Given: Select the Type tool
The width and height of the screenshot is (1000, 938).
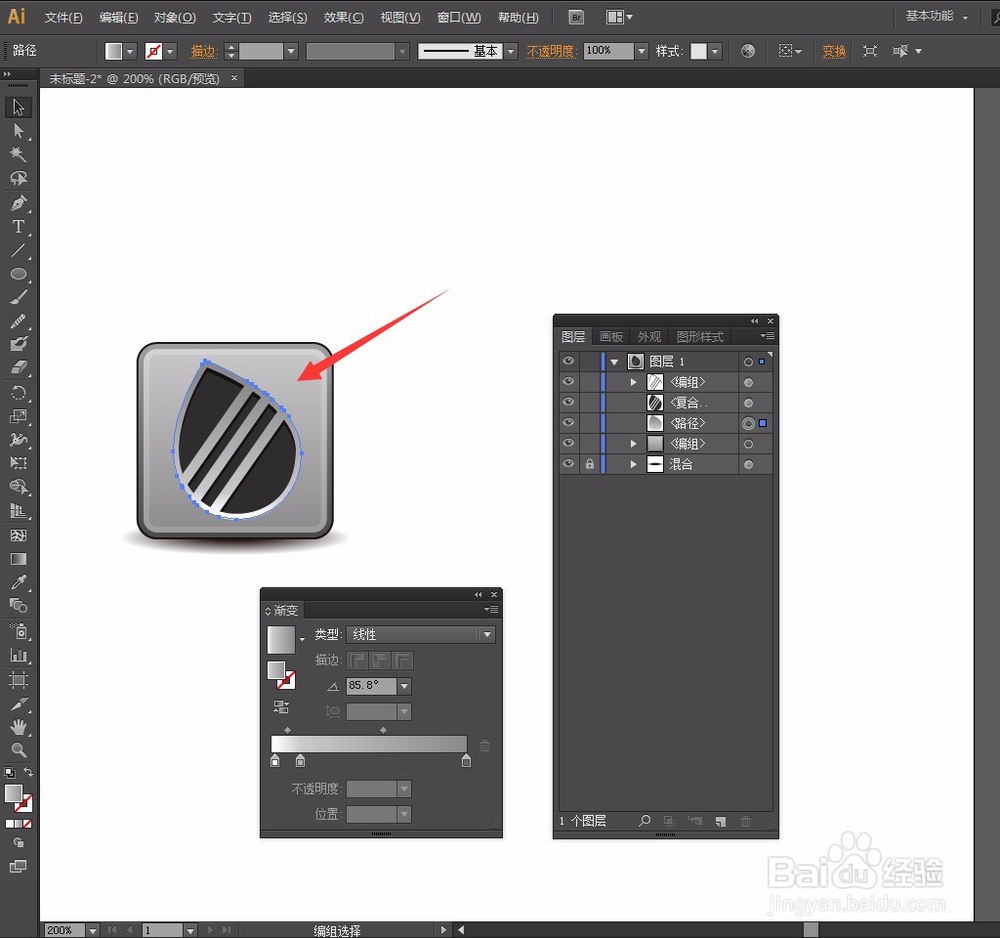Looking at the screenshot, I should [18, 226].
